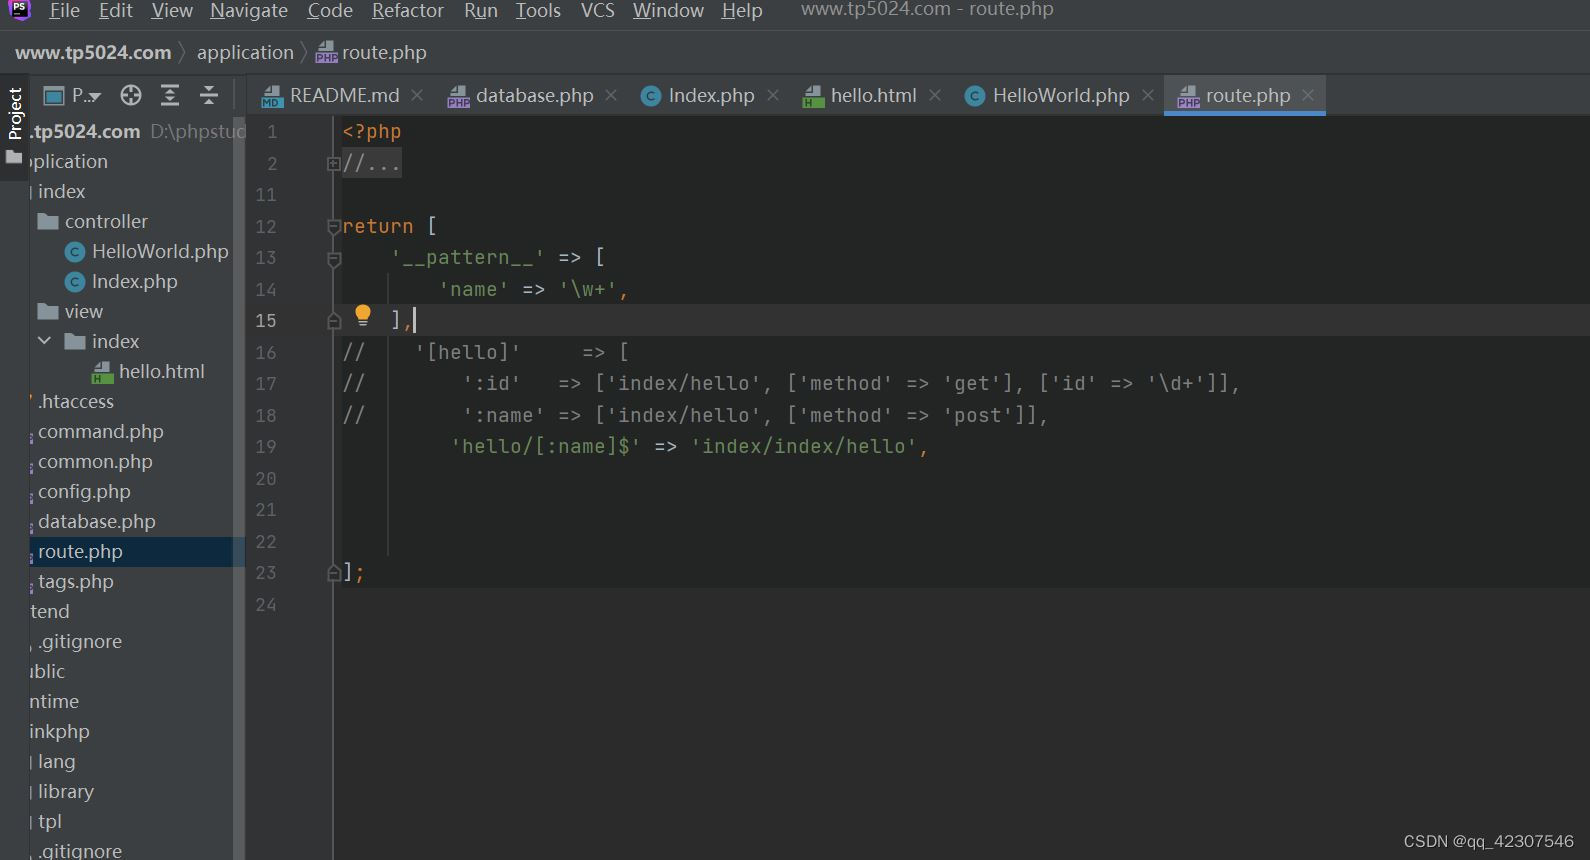
Task: Open the Navigate menu
Action: (x=249, y=11)
